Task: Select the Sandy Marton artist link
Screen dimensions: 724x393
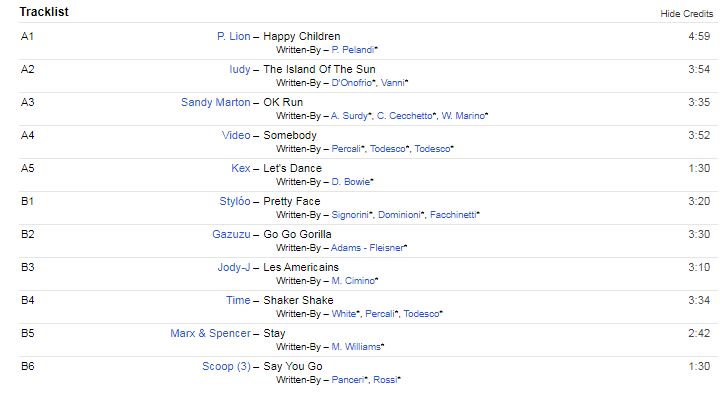Action: pyautogui.click(x=216, y=102)
